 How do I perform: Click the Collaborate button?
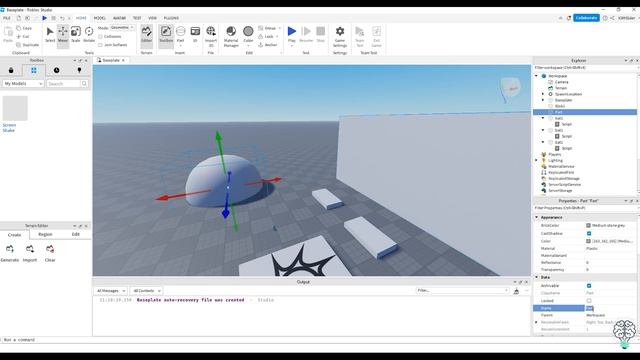(586, 18)
